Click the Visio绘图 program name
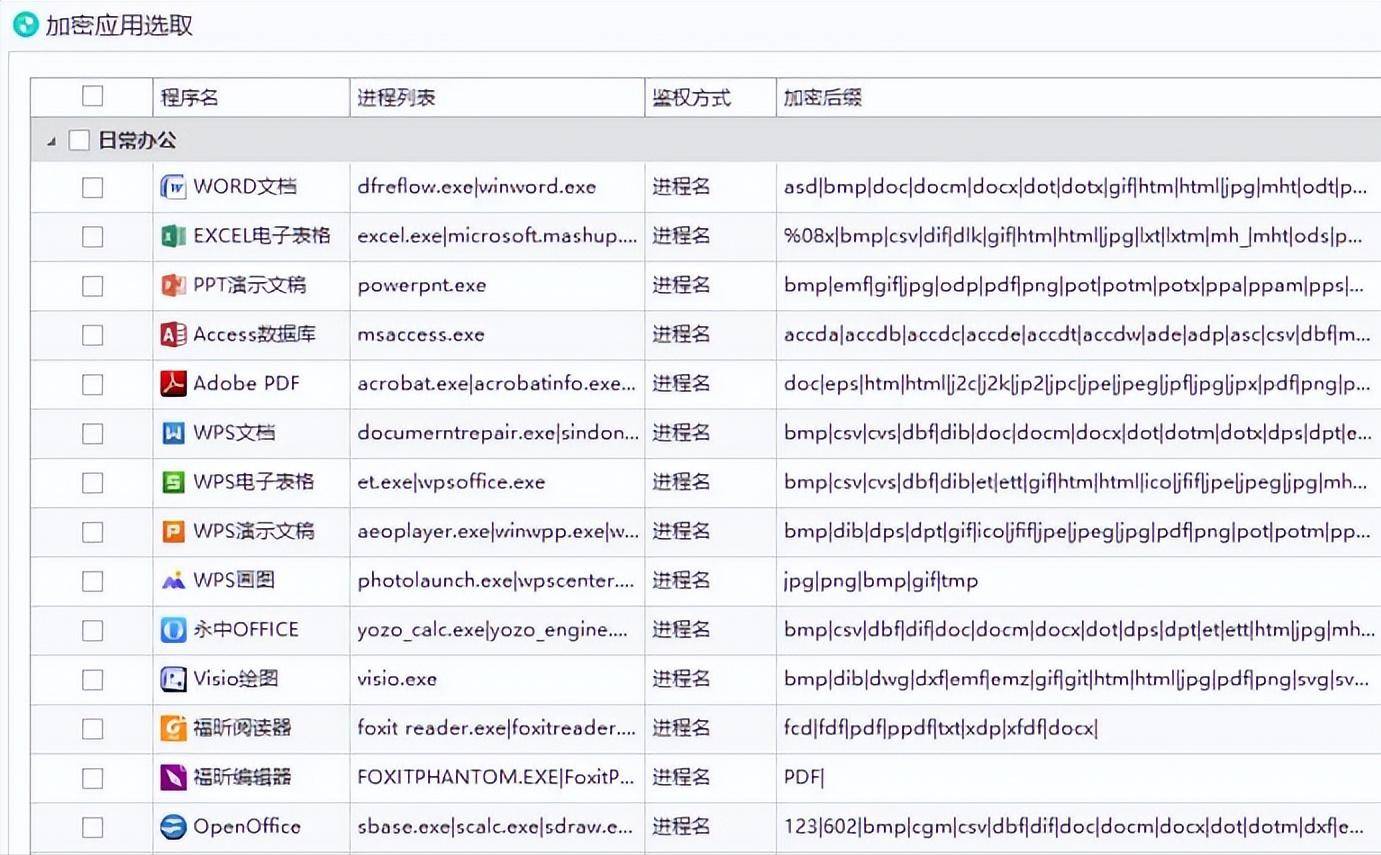This screenshot has height=855, width=1381. click(236, 679)
